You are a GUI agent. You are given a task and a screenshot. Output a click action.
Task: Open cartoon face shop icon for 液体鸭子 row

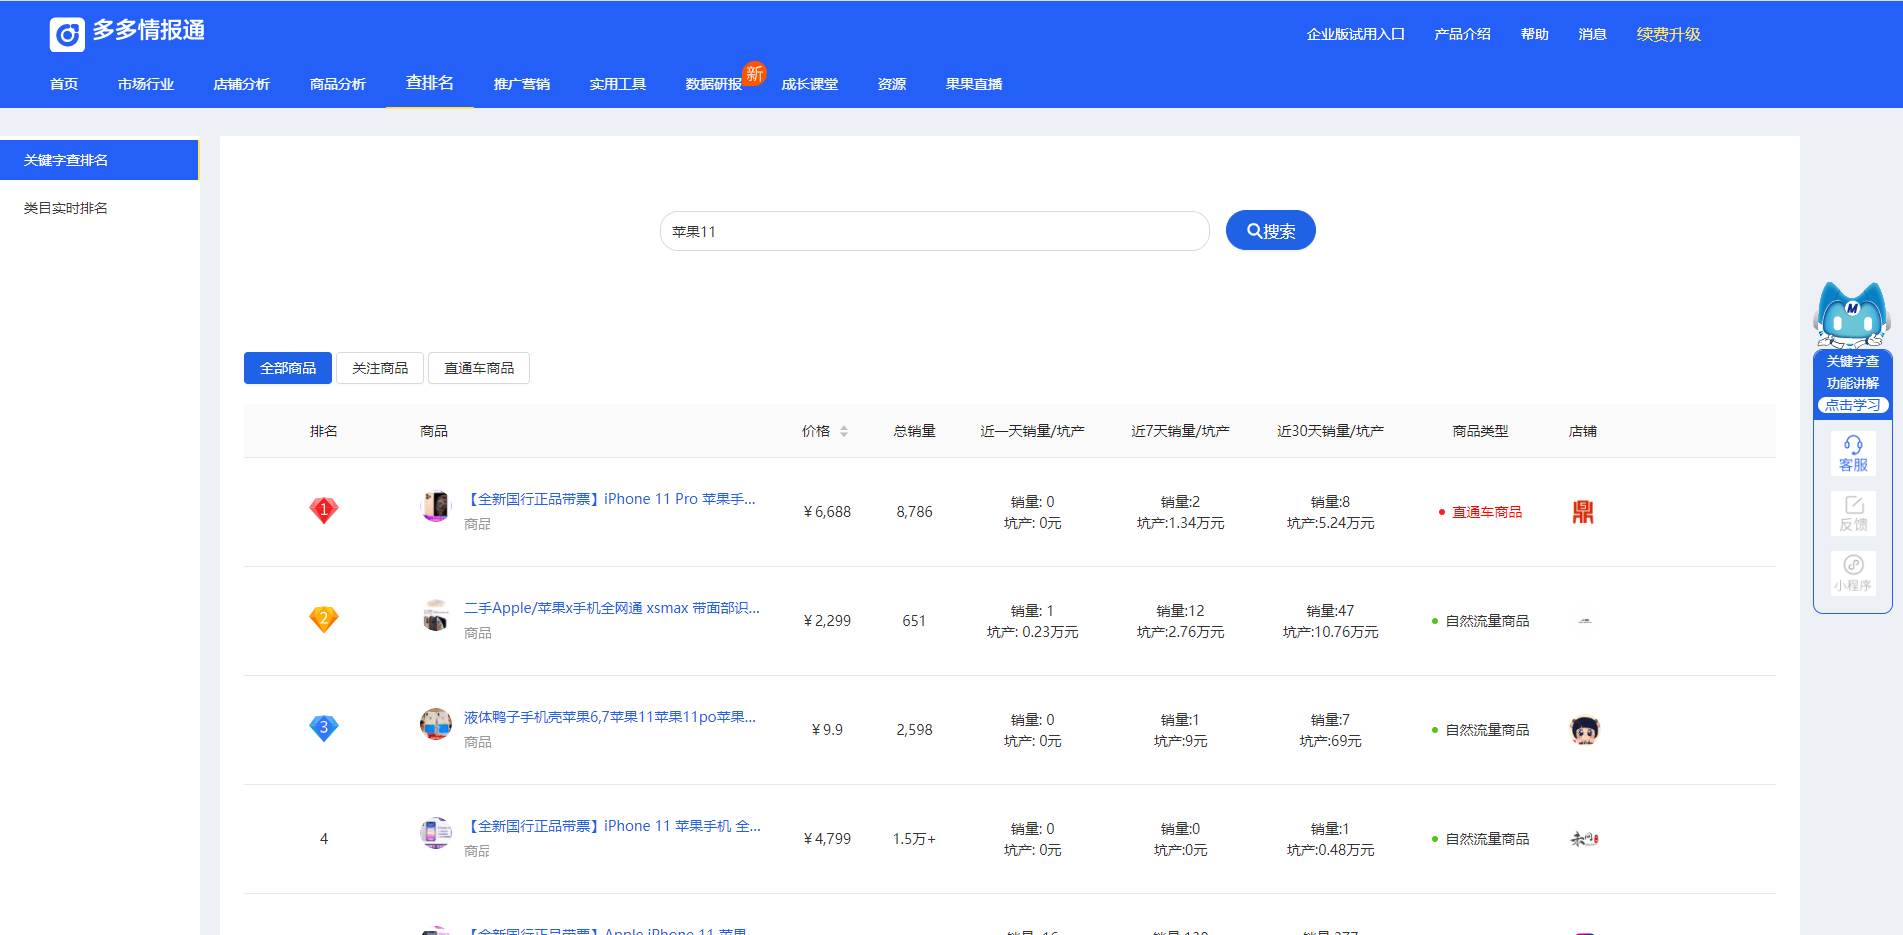pyautogui.click(x=1585, y=730)
